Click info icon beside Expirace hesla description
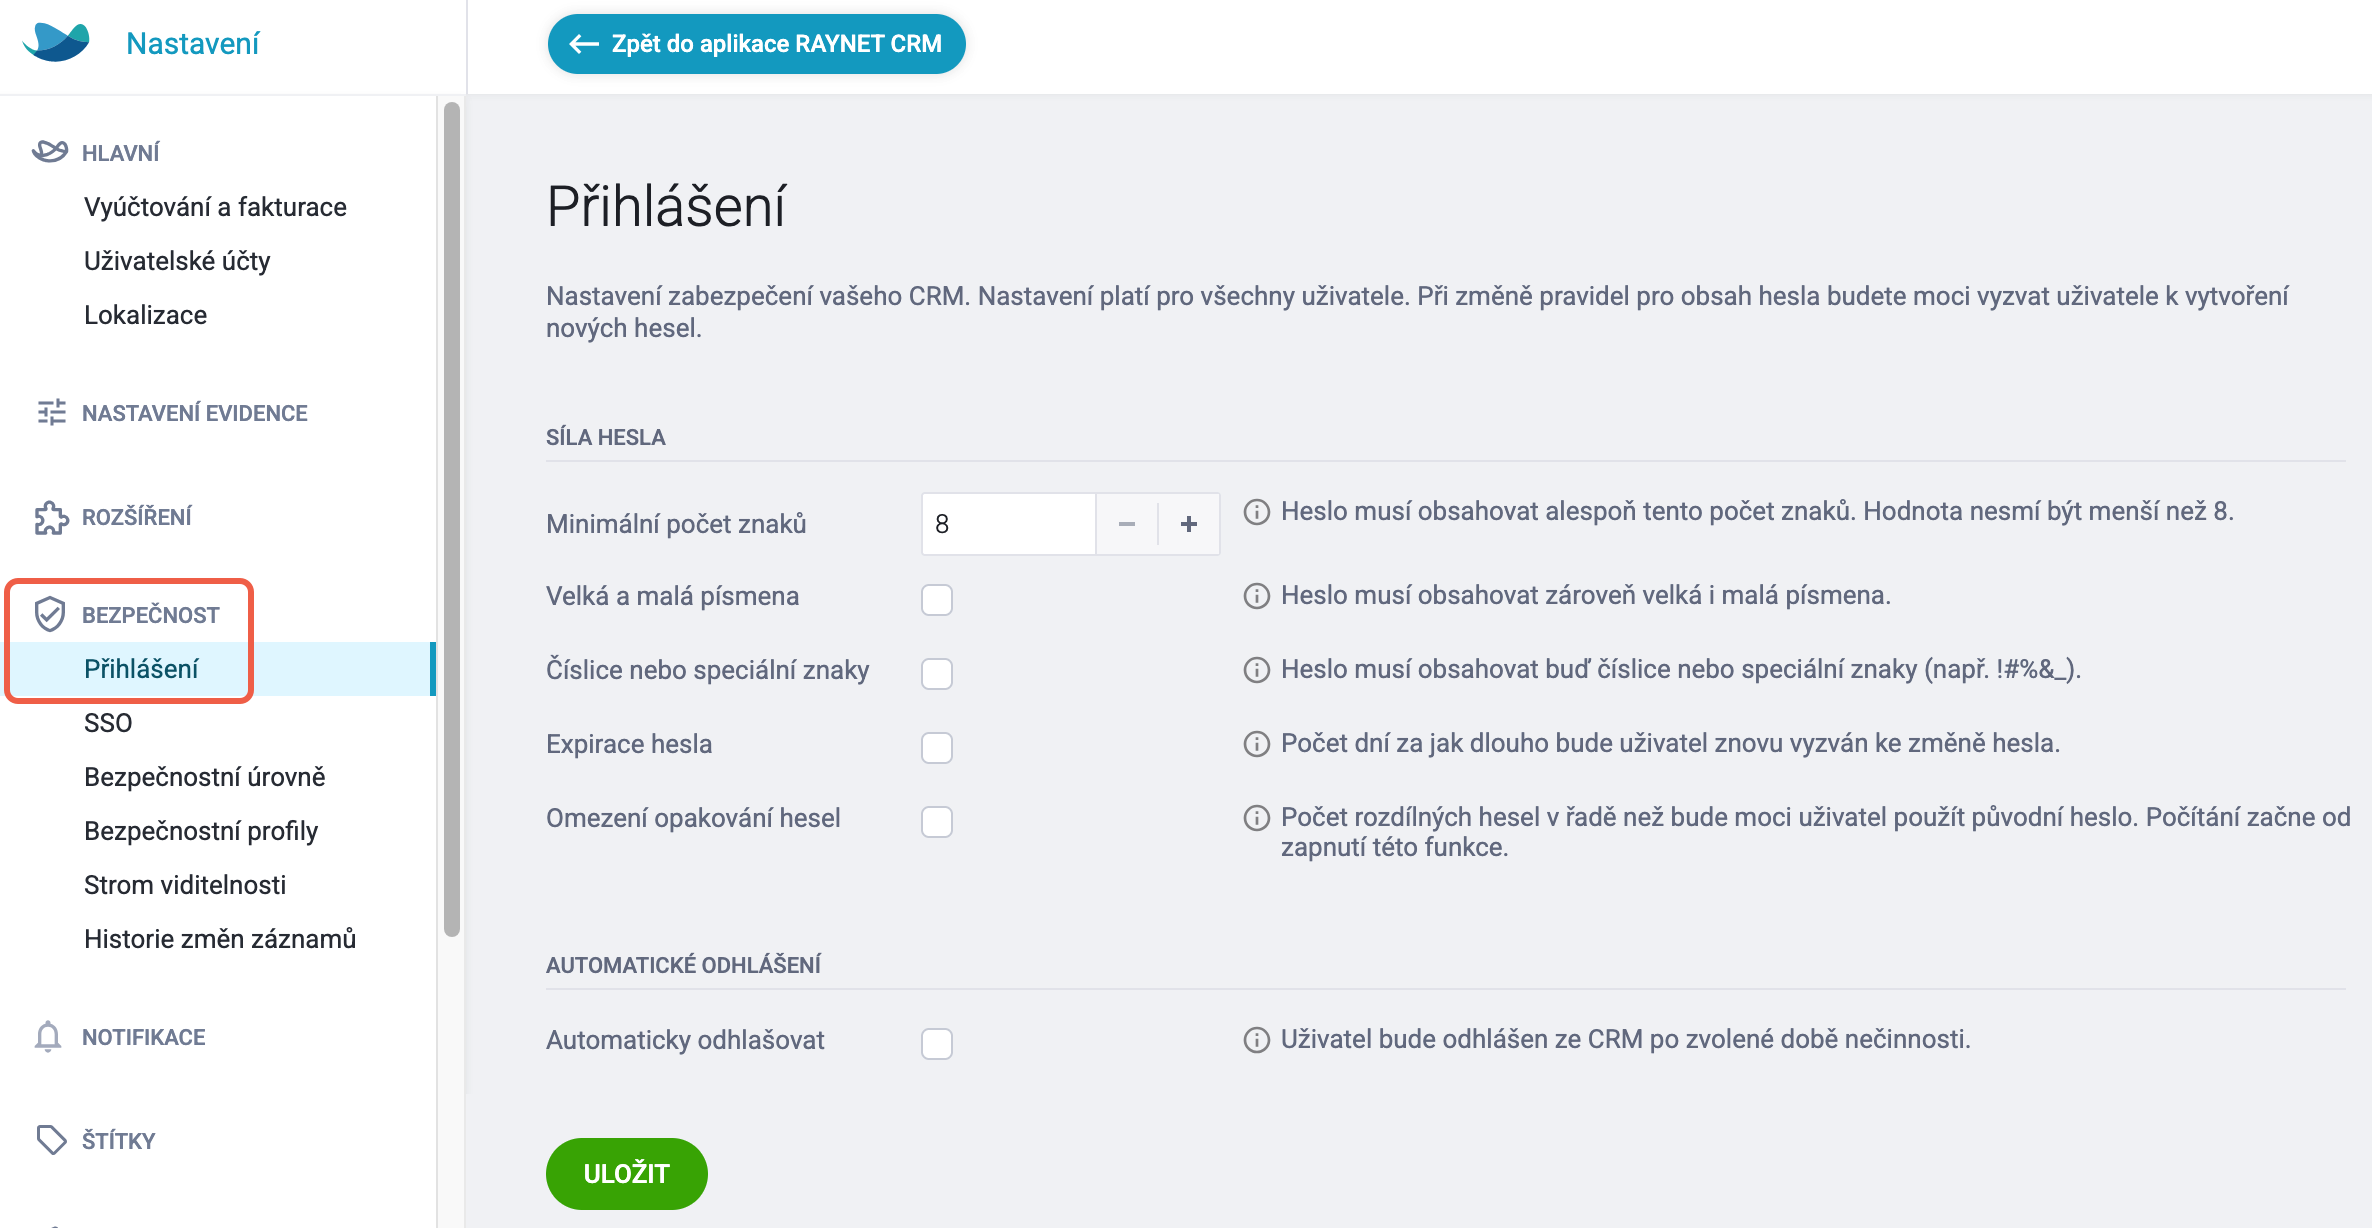Viewport: 2372px width, 1228px height. (1256, 744)
